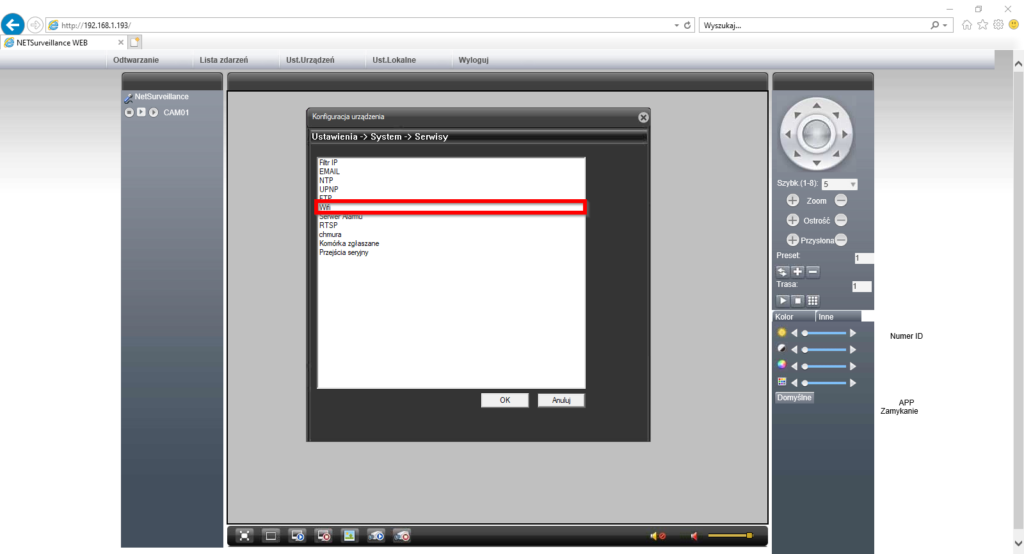Click the Zoom plus button

point(793,201)
